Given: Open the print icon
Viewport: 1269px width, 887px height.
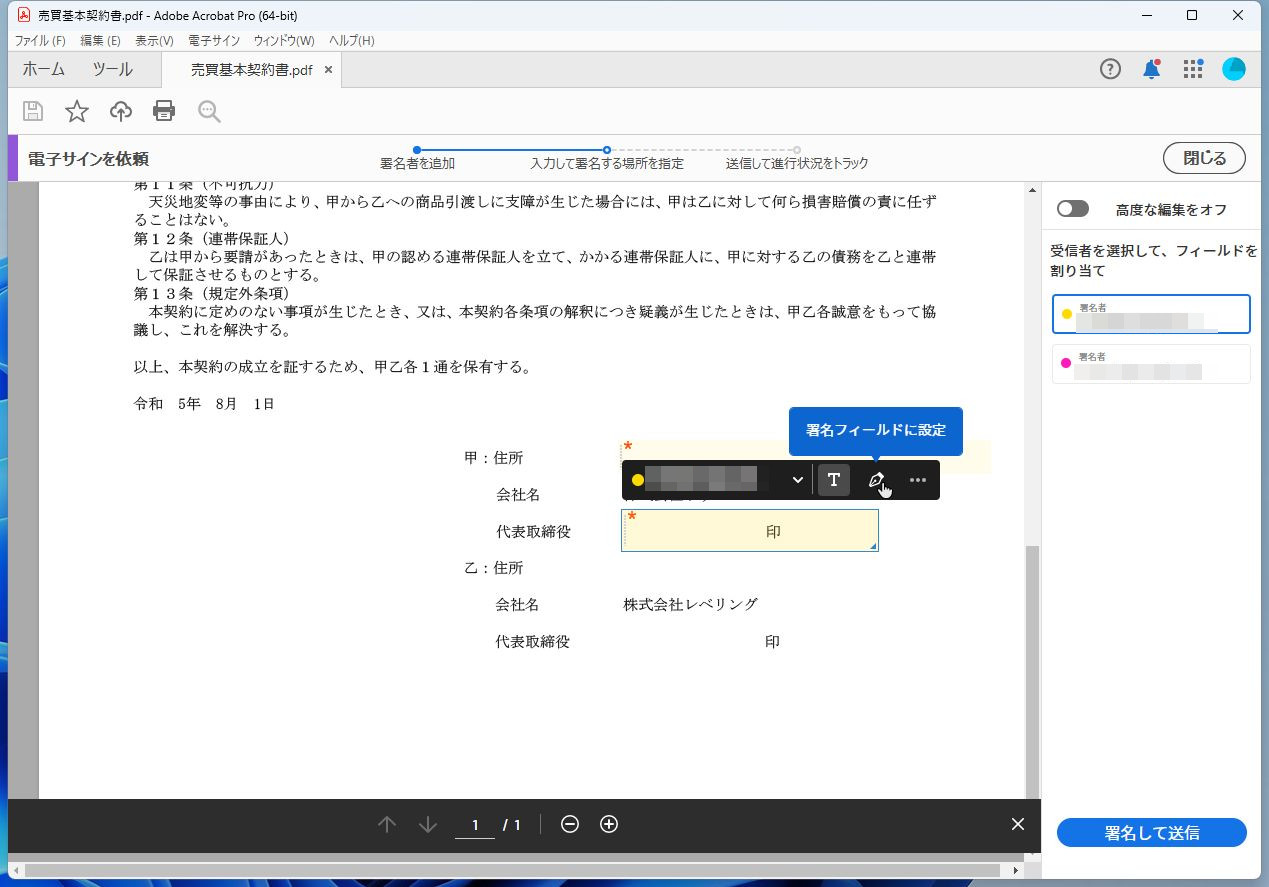Looking at the screenshot, I should [x=163, y=111].
